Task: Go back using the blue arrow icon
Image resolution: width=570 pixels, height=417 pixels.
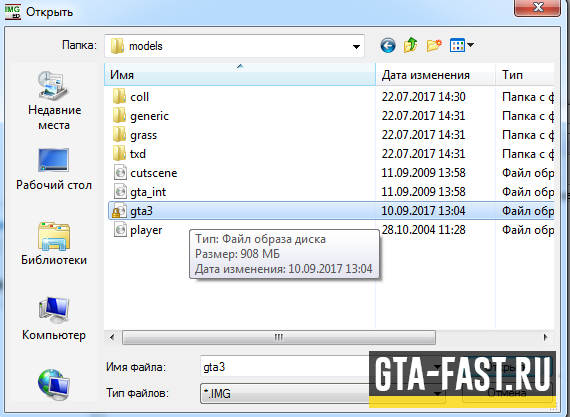Action: pos(388,46)
